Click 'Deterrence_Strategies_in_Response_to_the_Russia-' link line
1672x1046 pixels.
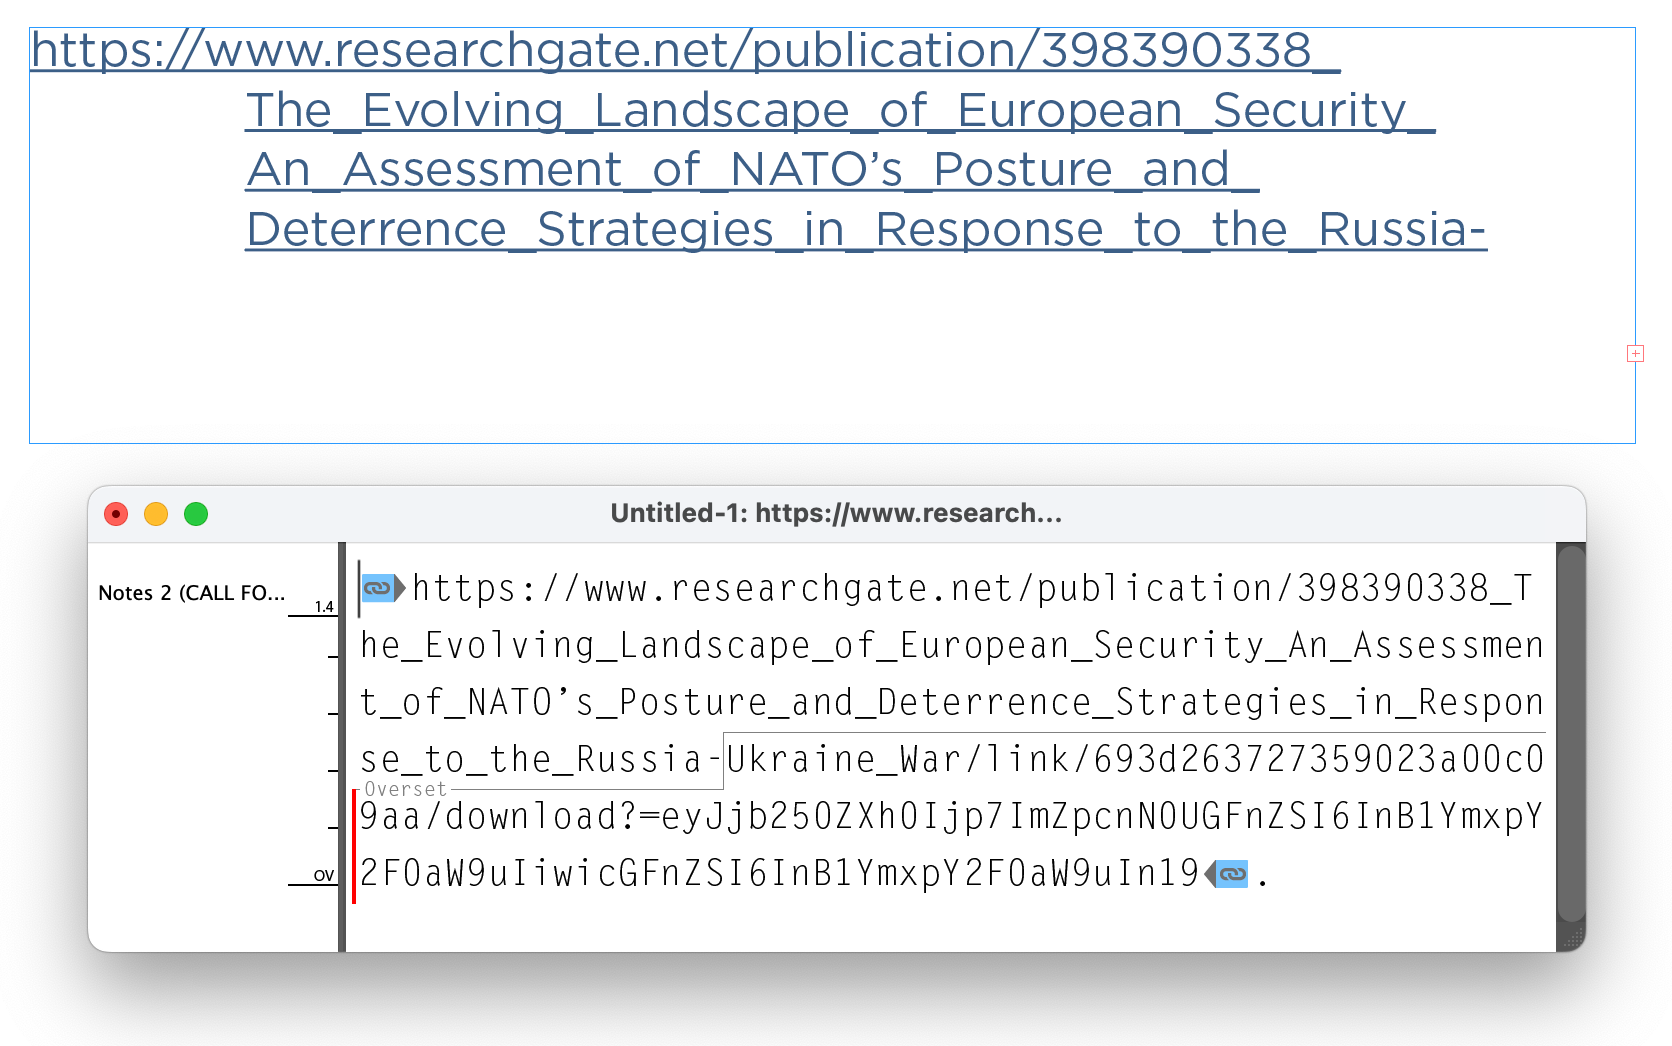click(x=867, y=230)
